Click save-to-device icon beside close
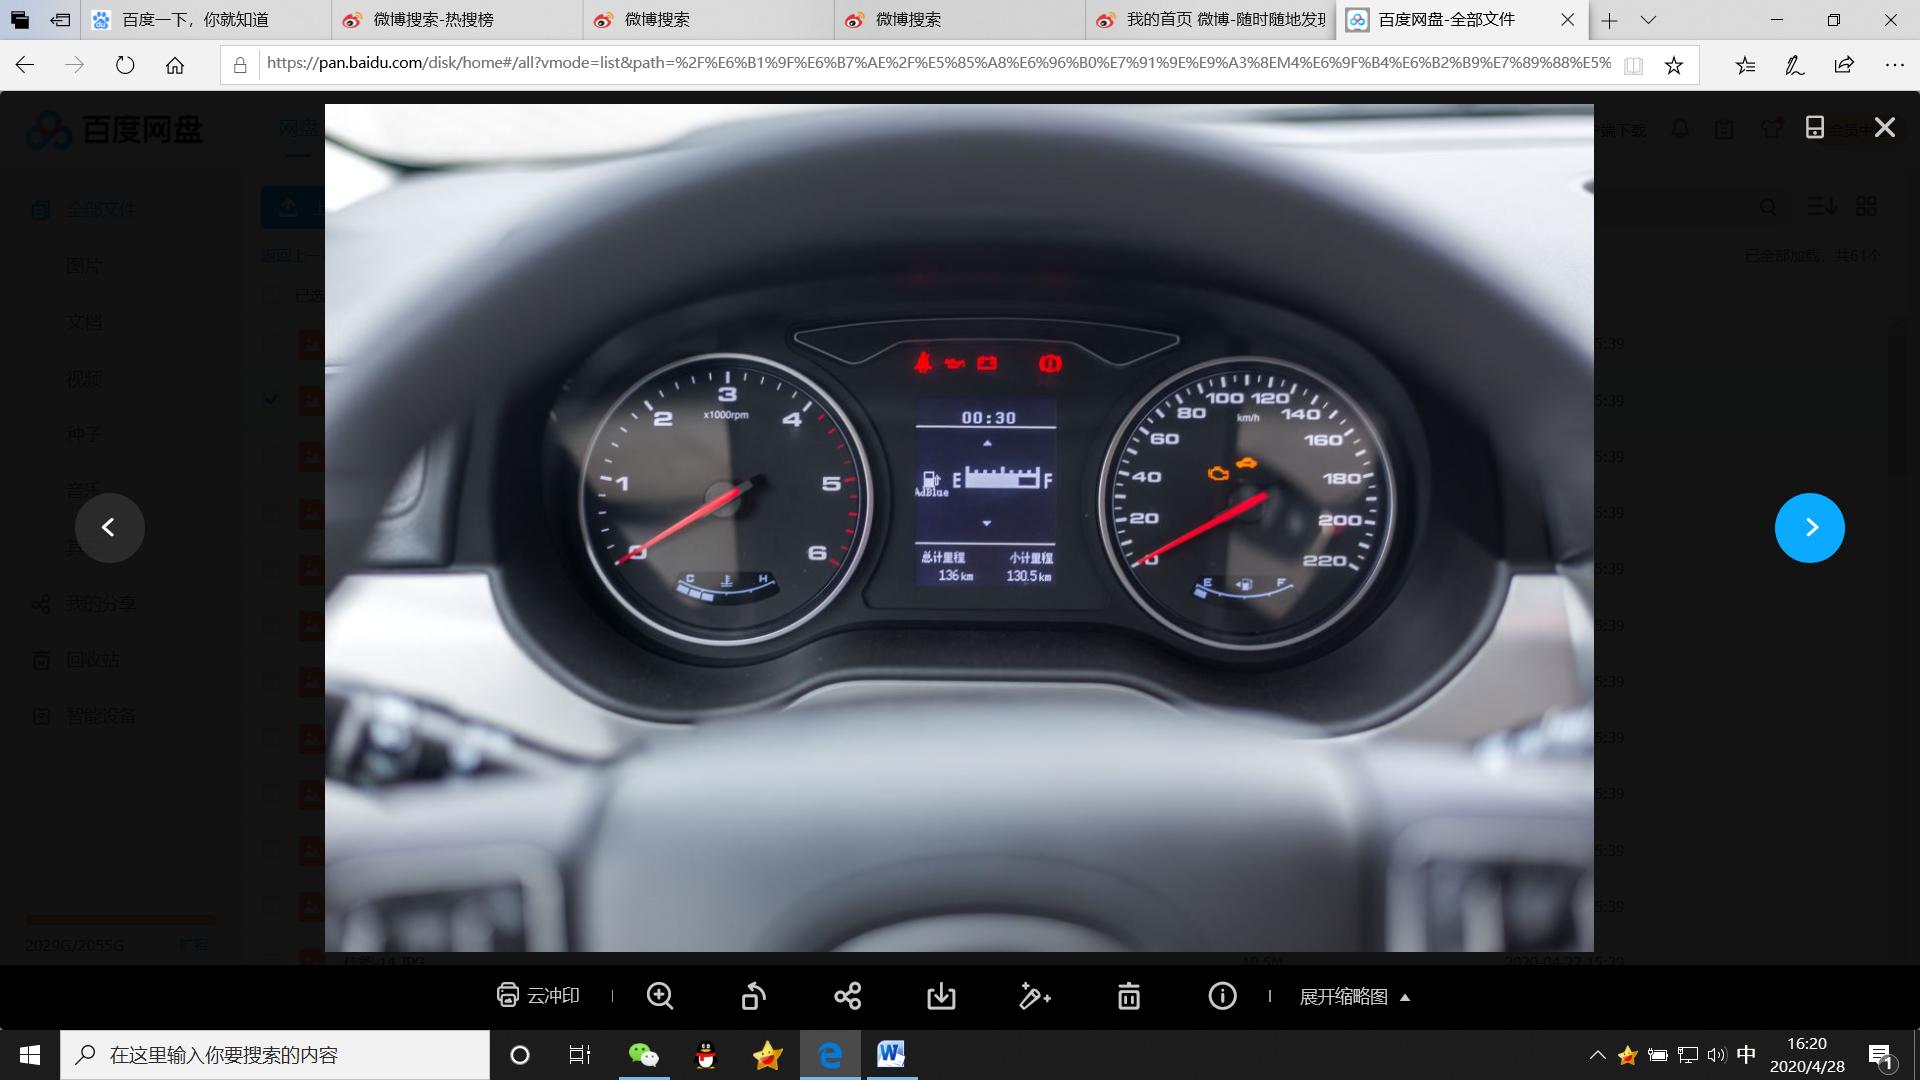1920x1080 pixels. click(x=1814, y=127)
